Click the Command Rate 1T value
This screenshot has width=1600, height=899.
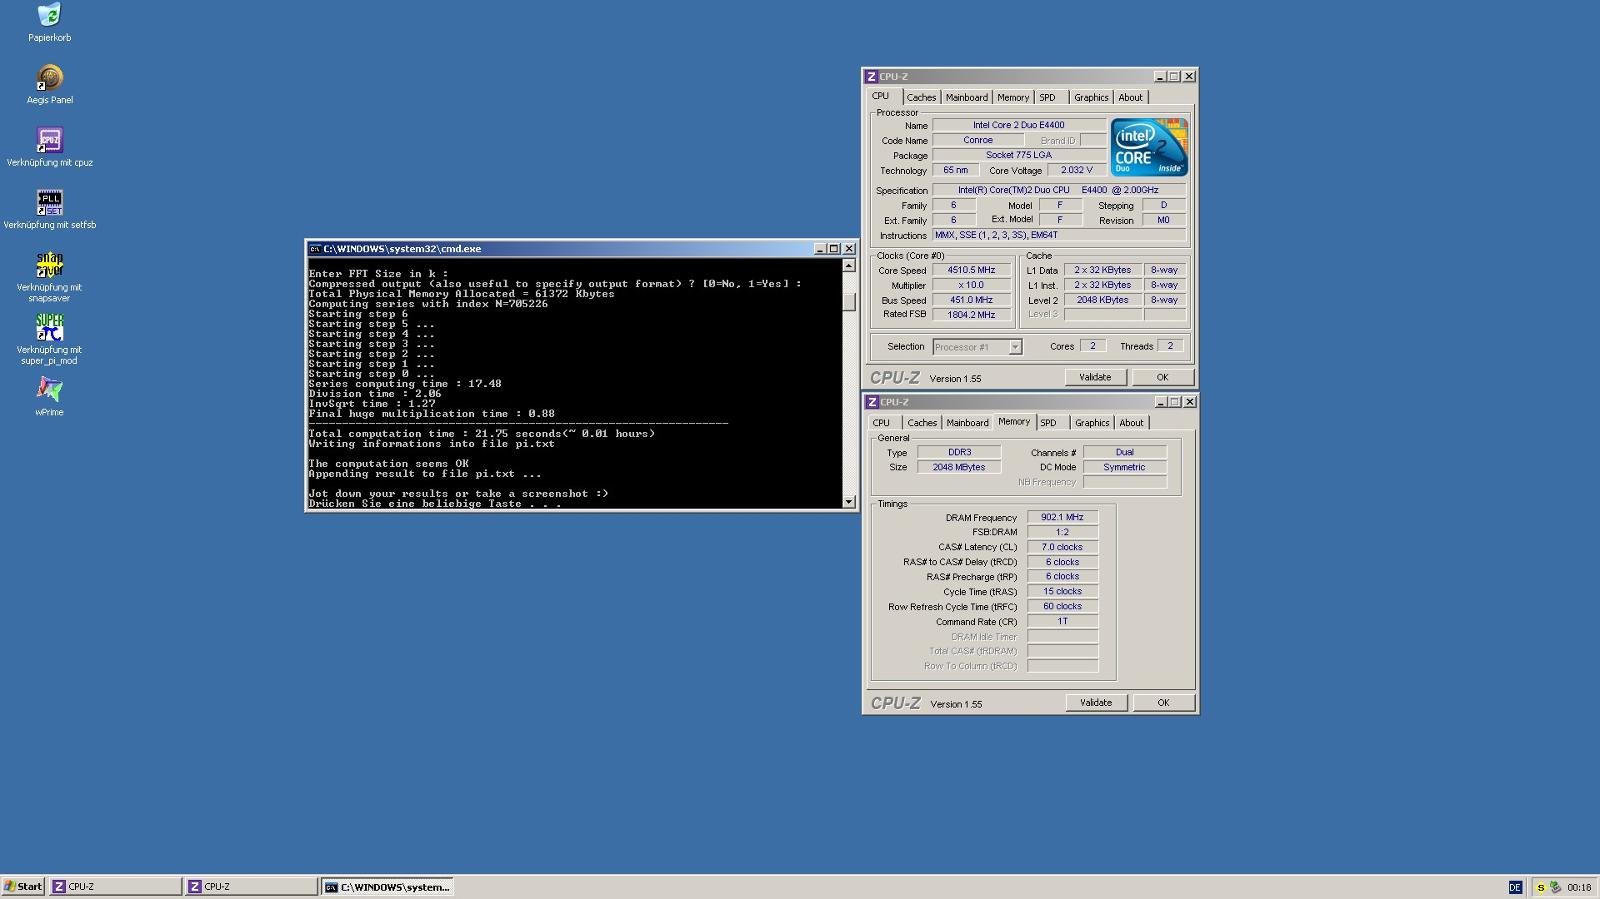pyautogui.click(x=1062, y=621)
